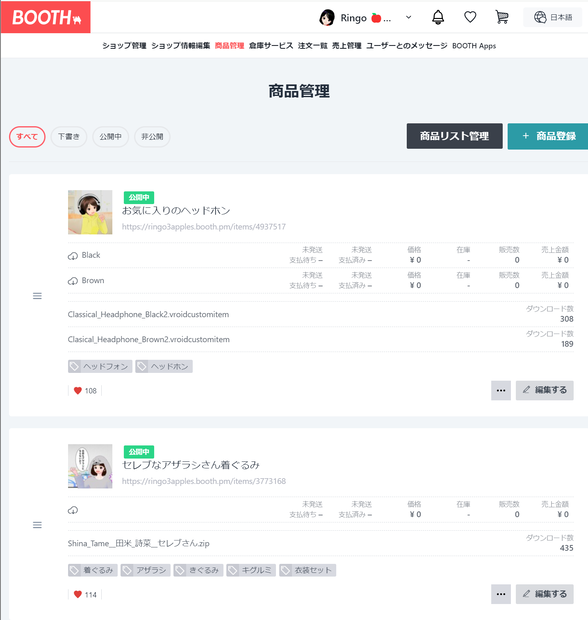Click the ヘッドフォン tag
The width and height of the screenshot is (588, 620).
click(100, 367)
